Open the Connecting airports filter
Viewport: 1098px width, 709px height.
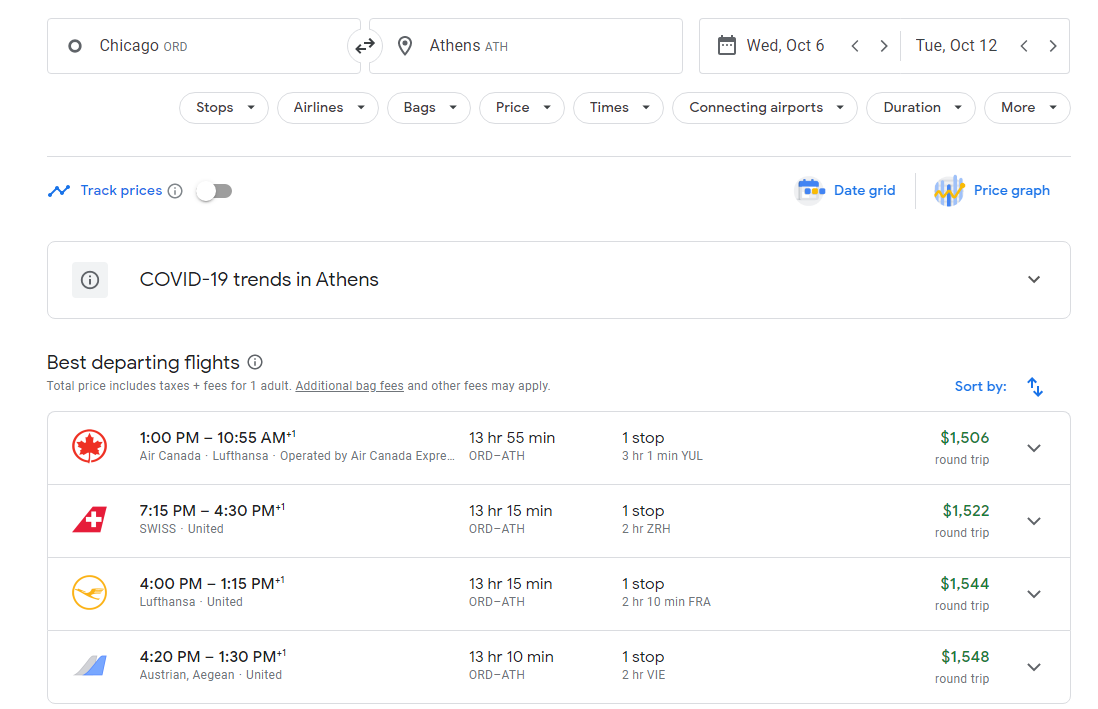pyautogui.click(x=764, y=108)
